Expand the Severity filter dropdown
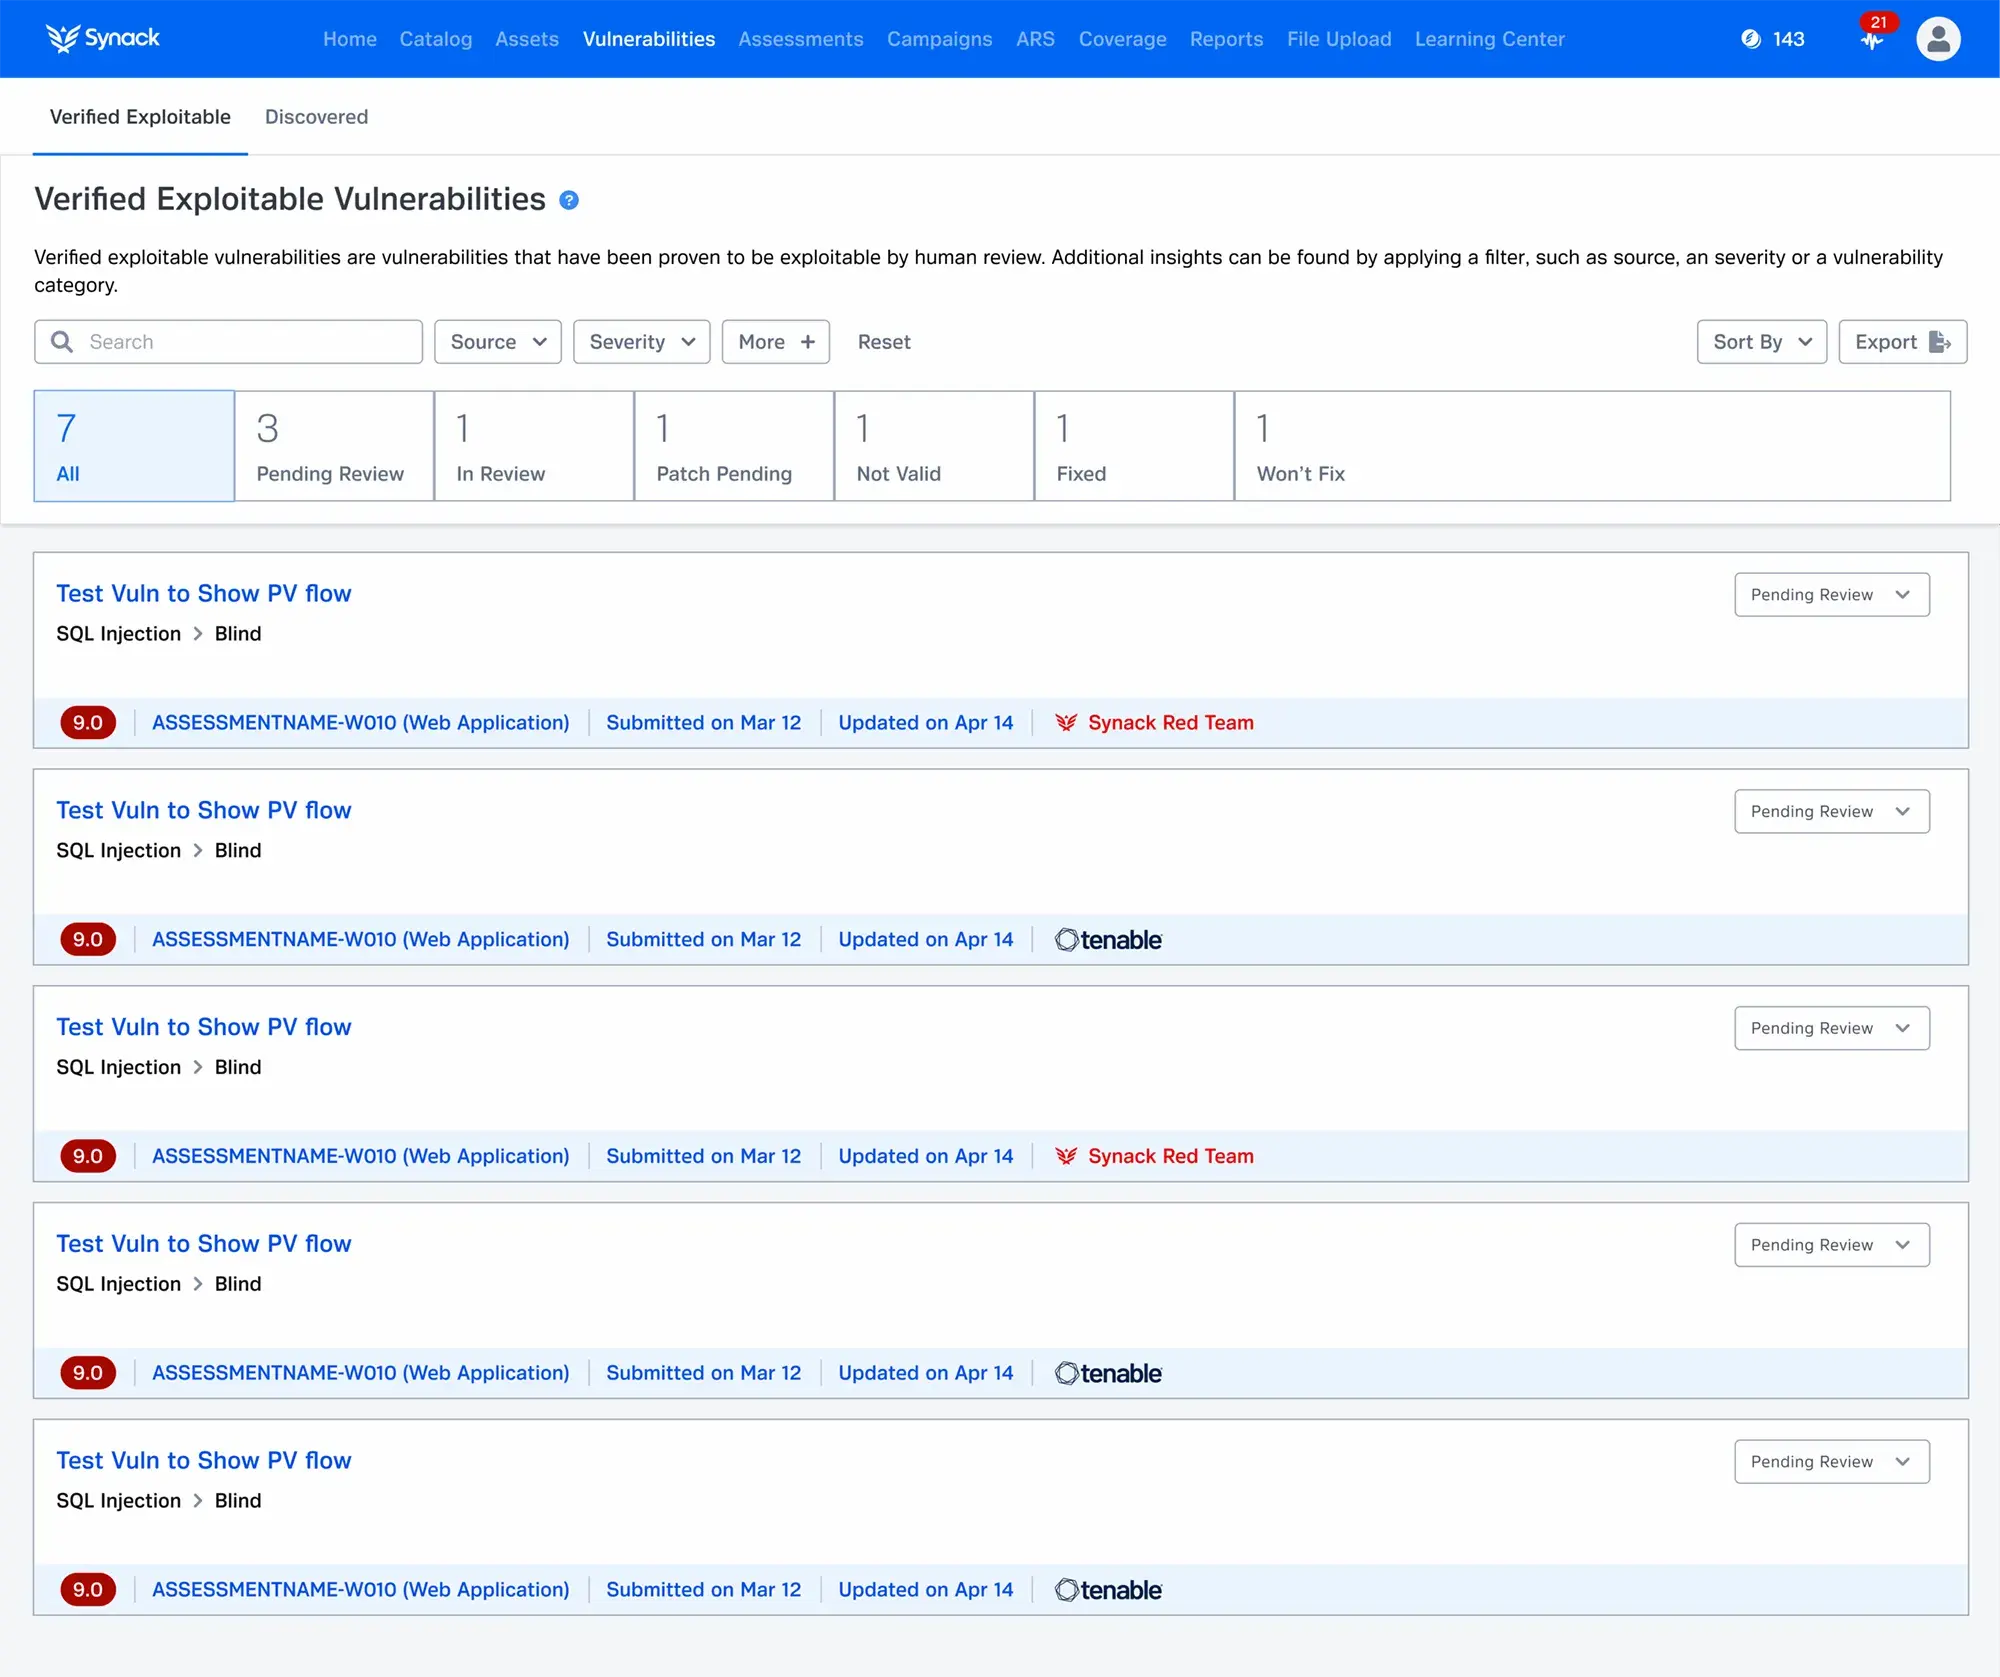Viewport: 2000px width, 1677px height. point(641,342)
